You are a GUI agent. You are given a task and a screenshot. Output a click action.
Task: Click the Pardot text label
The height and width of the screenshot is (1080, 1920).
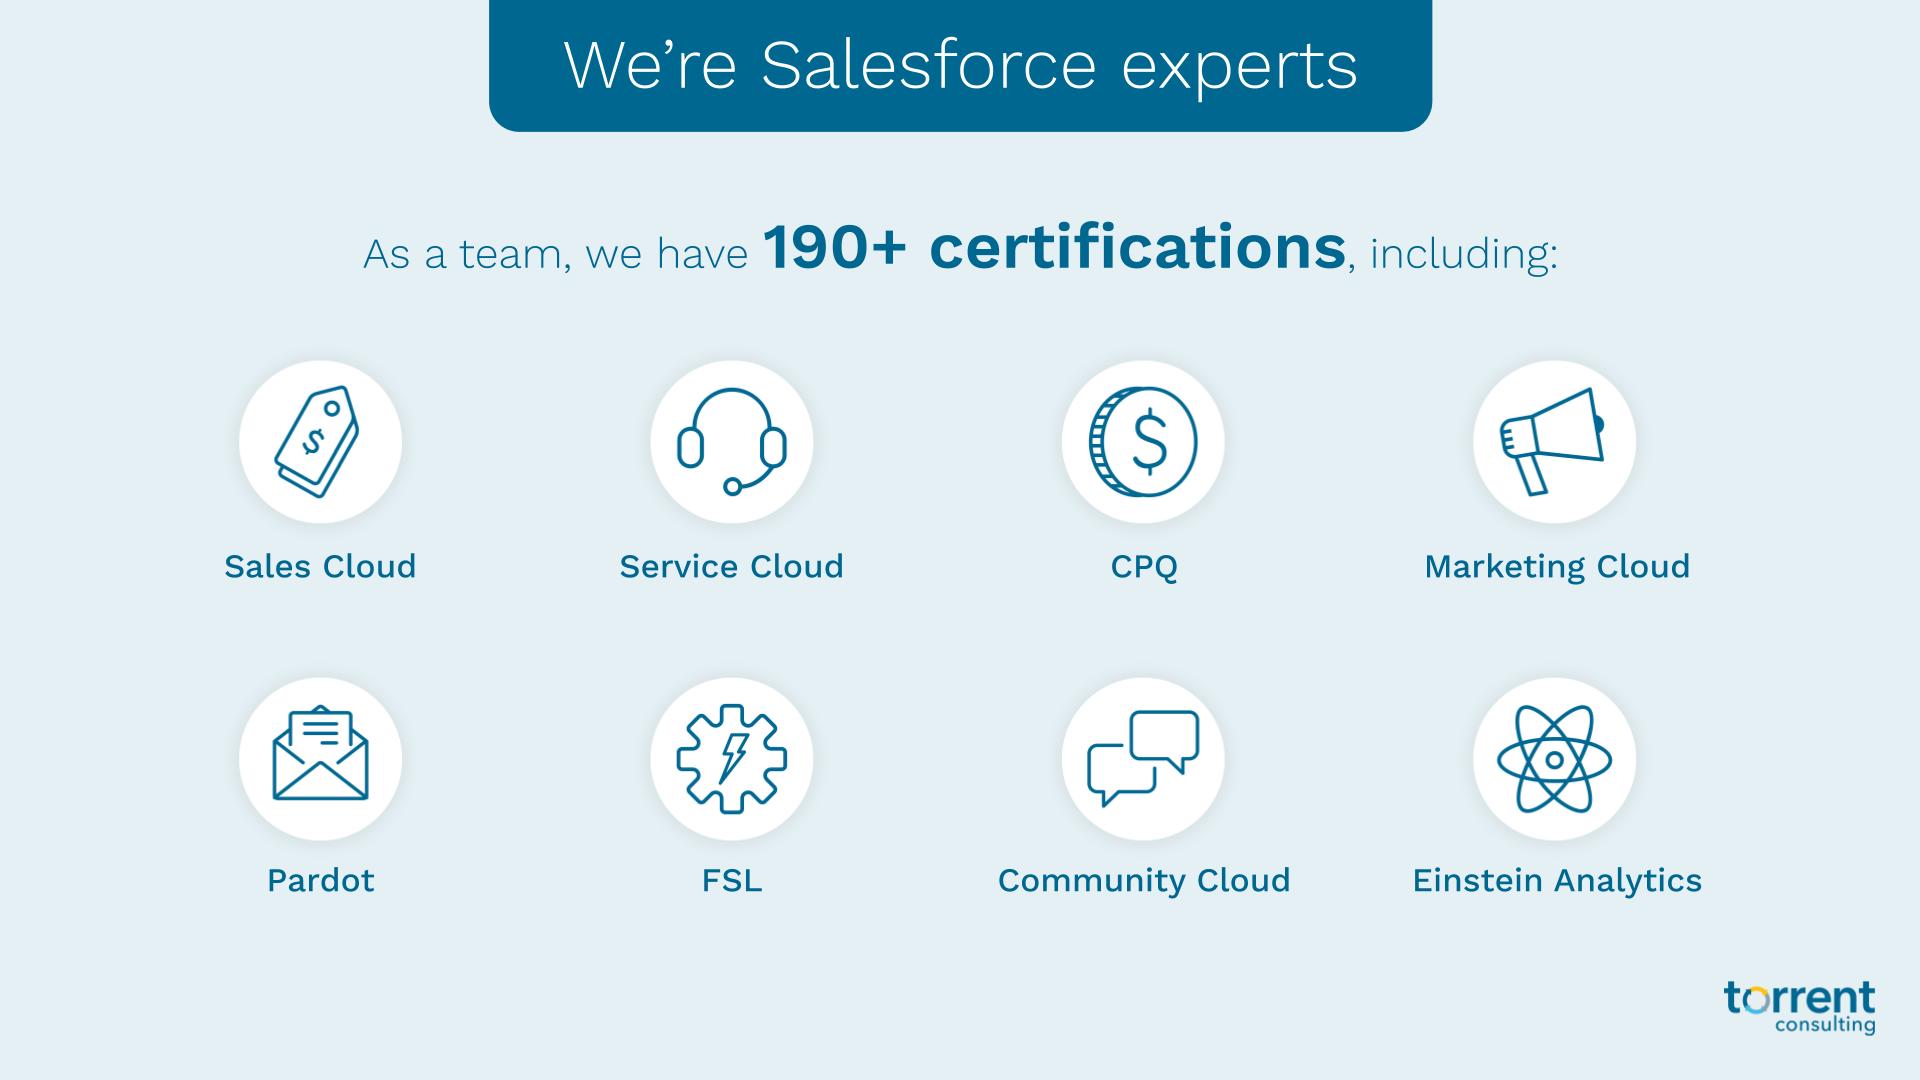coord(320,880)
